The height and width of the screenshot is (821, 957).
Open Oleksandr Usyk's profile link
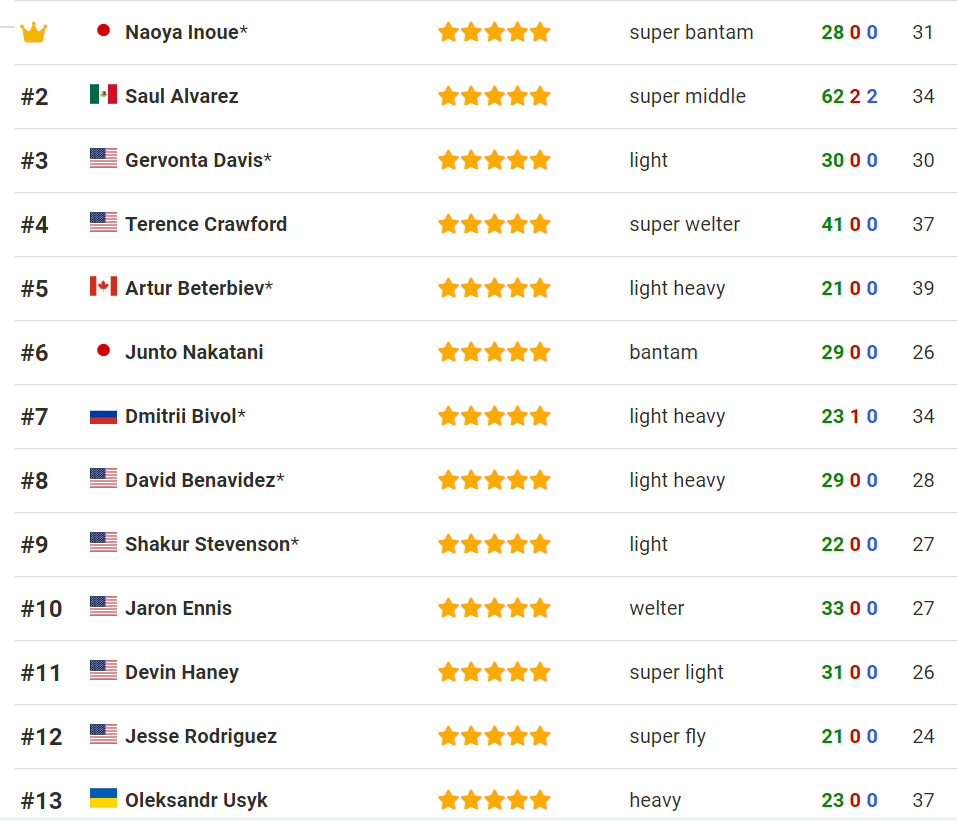tap(196, 800)
